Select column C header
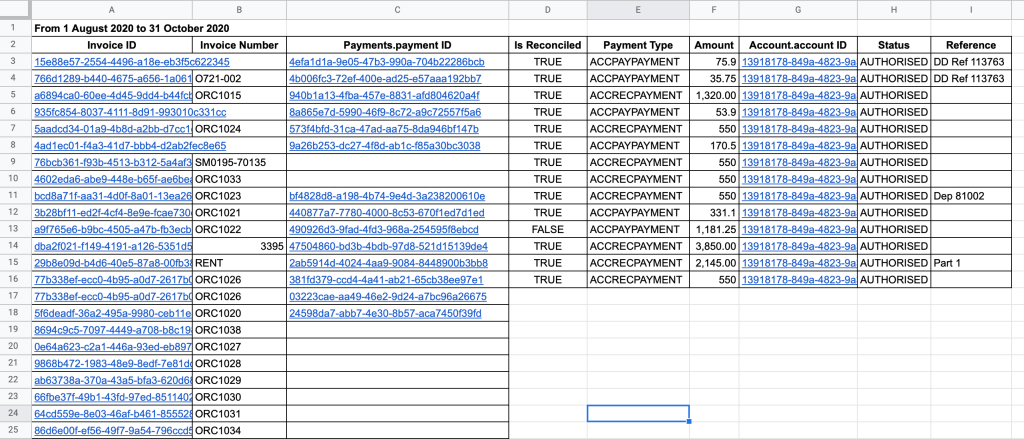Screen dimensions: 1024x439 click(398, 10)
